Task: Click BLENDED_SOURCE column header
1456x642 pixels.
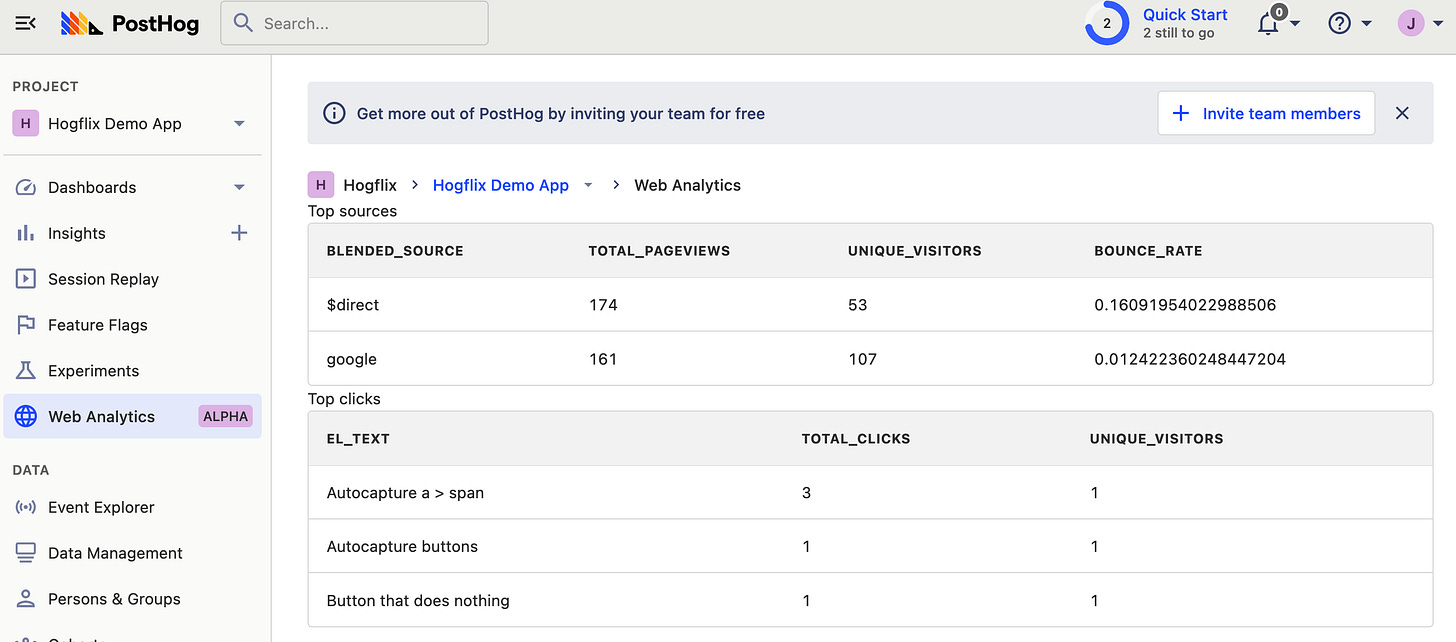Action: pyautogui.click(x=395, y=251)
